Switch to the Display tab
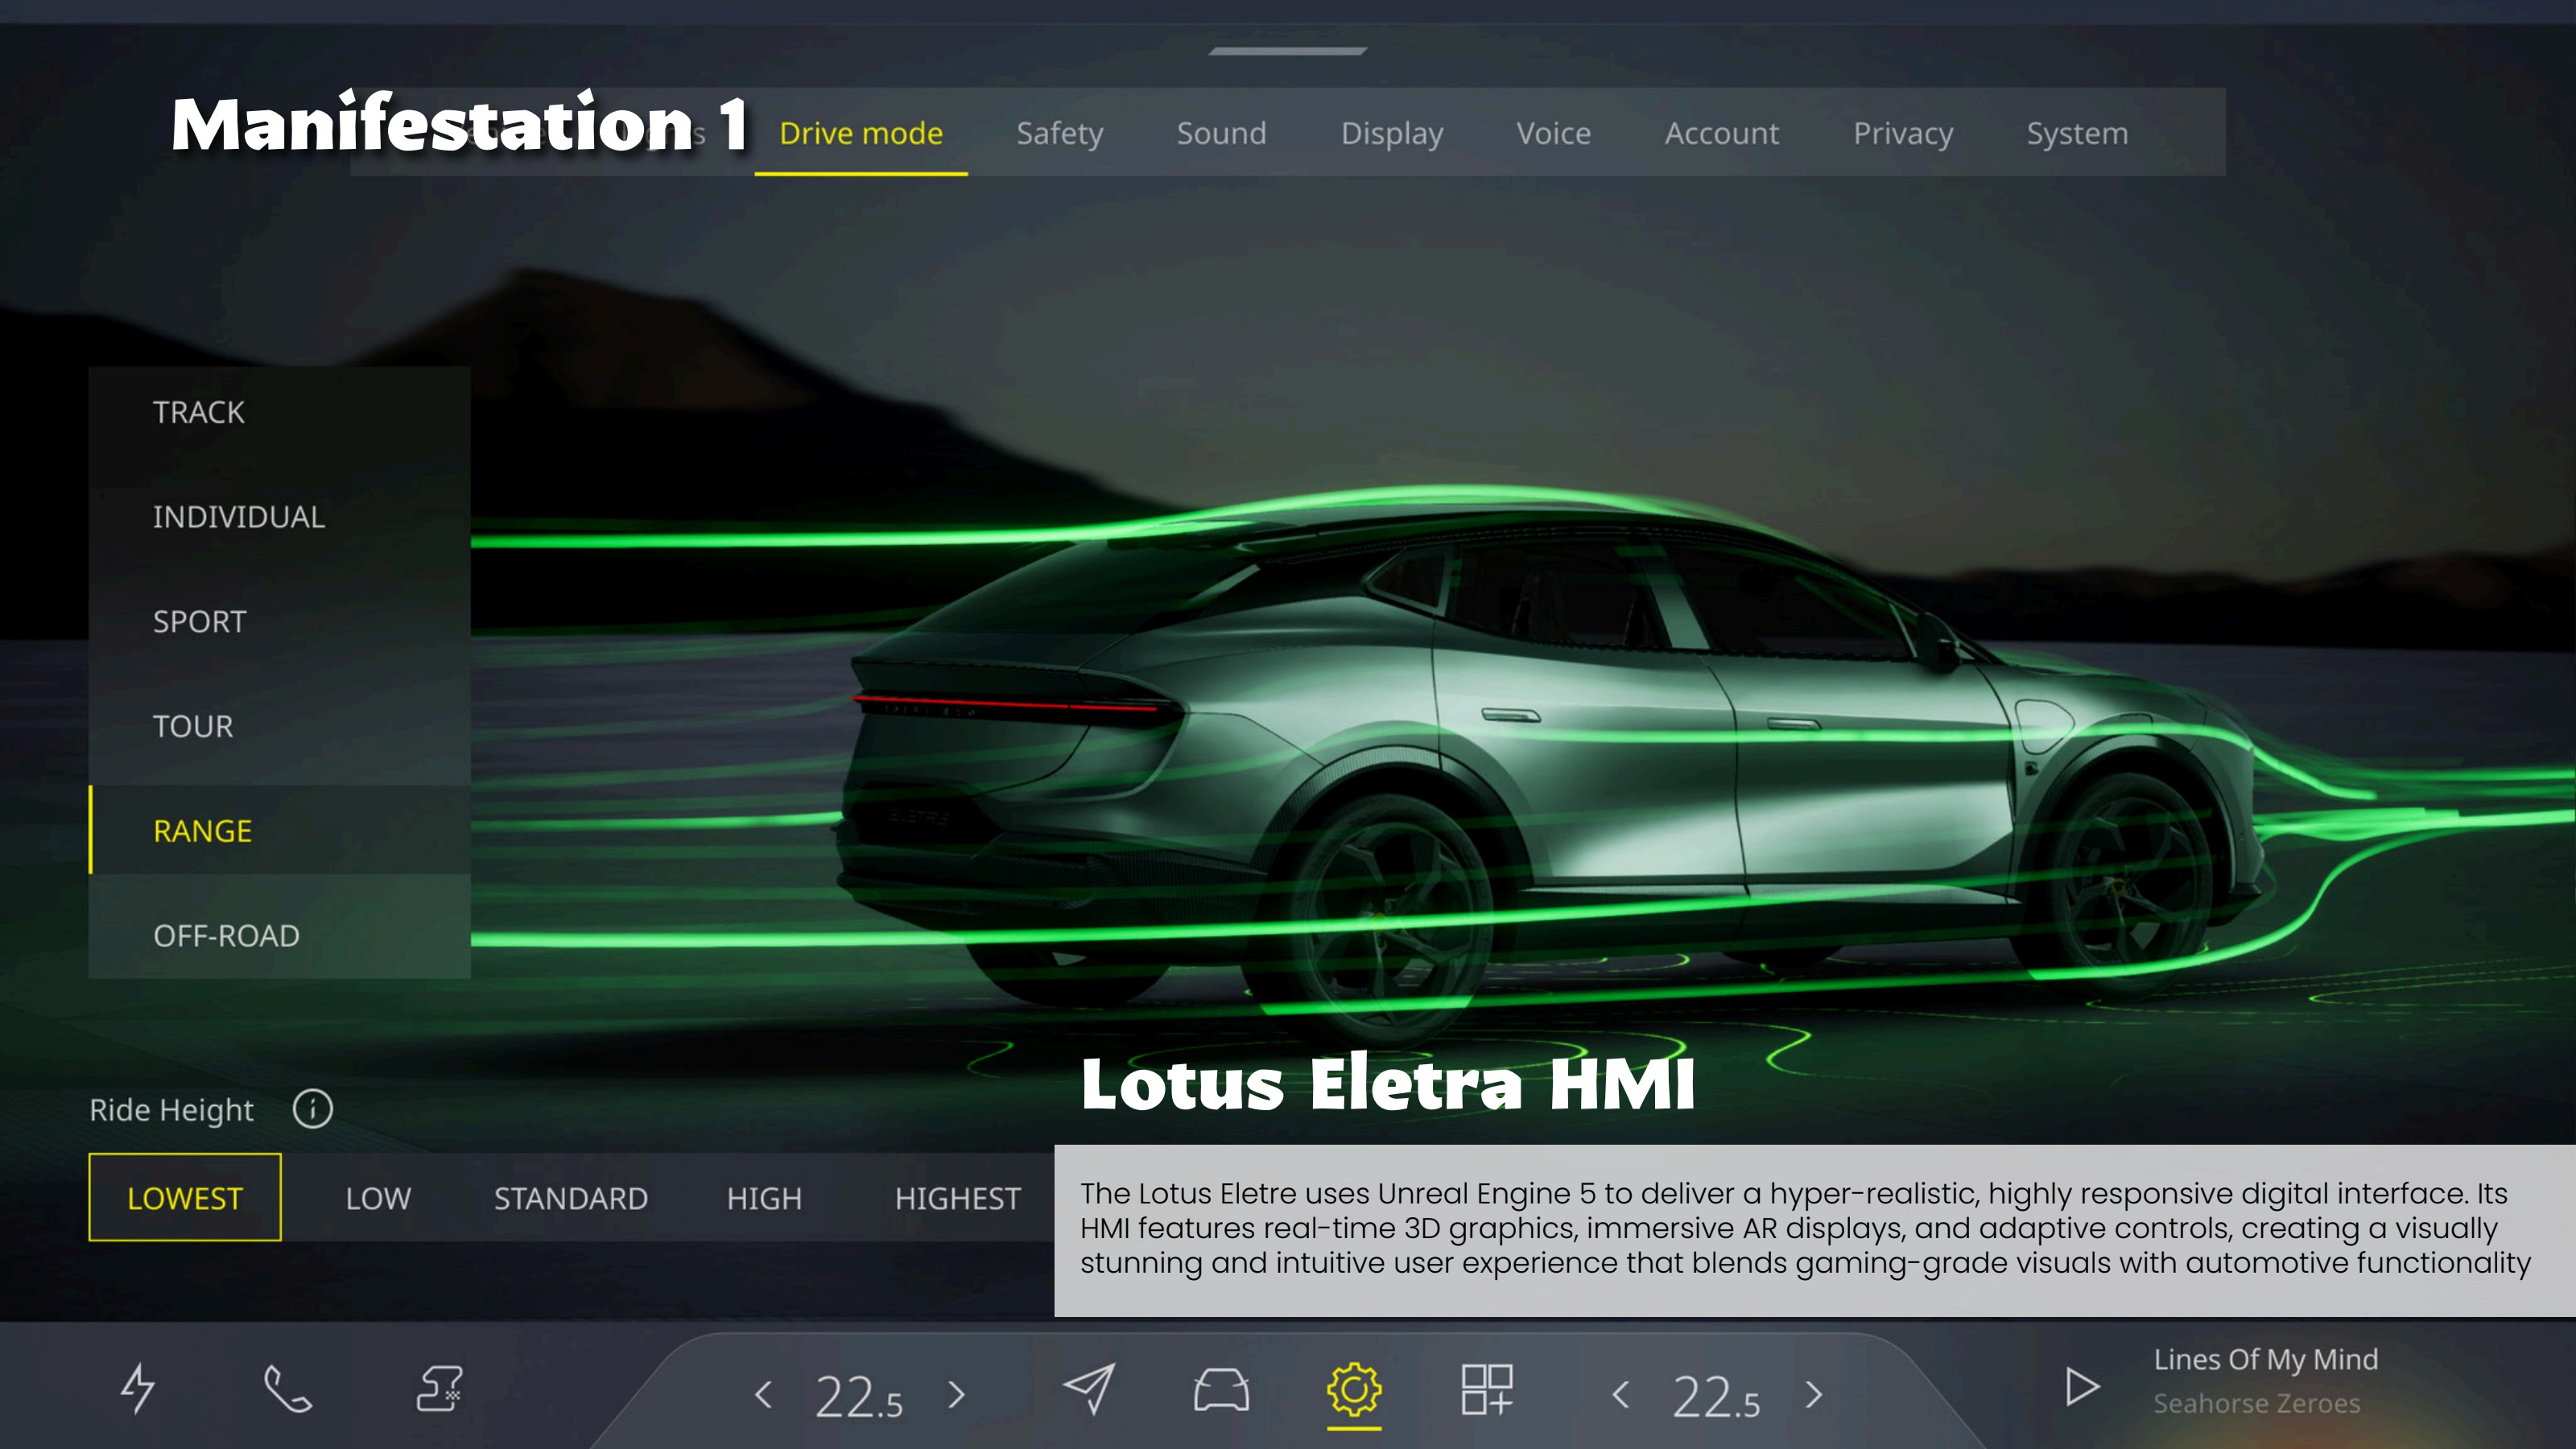 1392,133
